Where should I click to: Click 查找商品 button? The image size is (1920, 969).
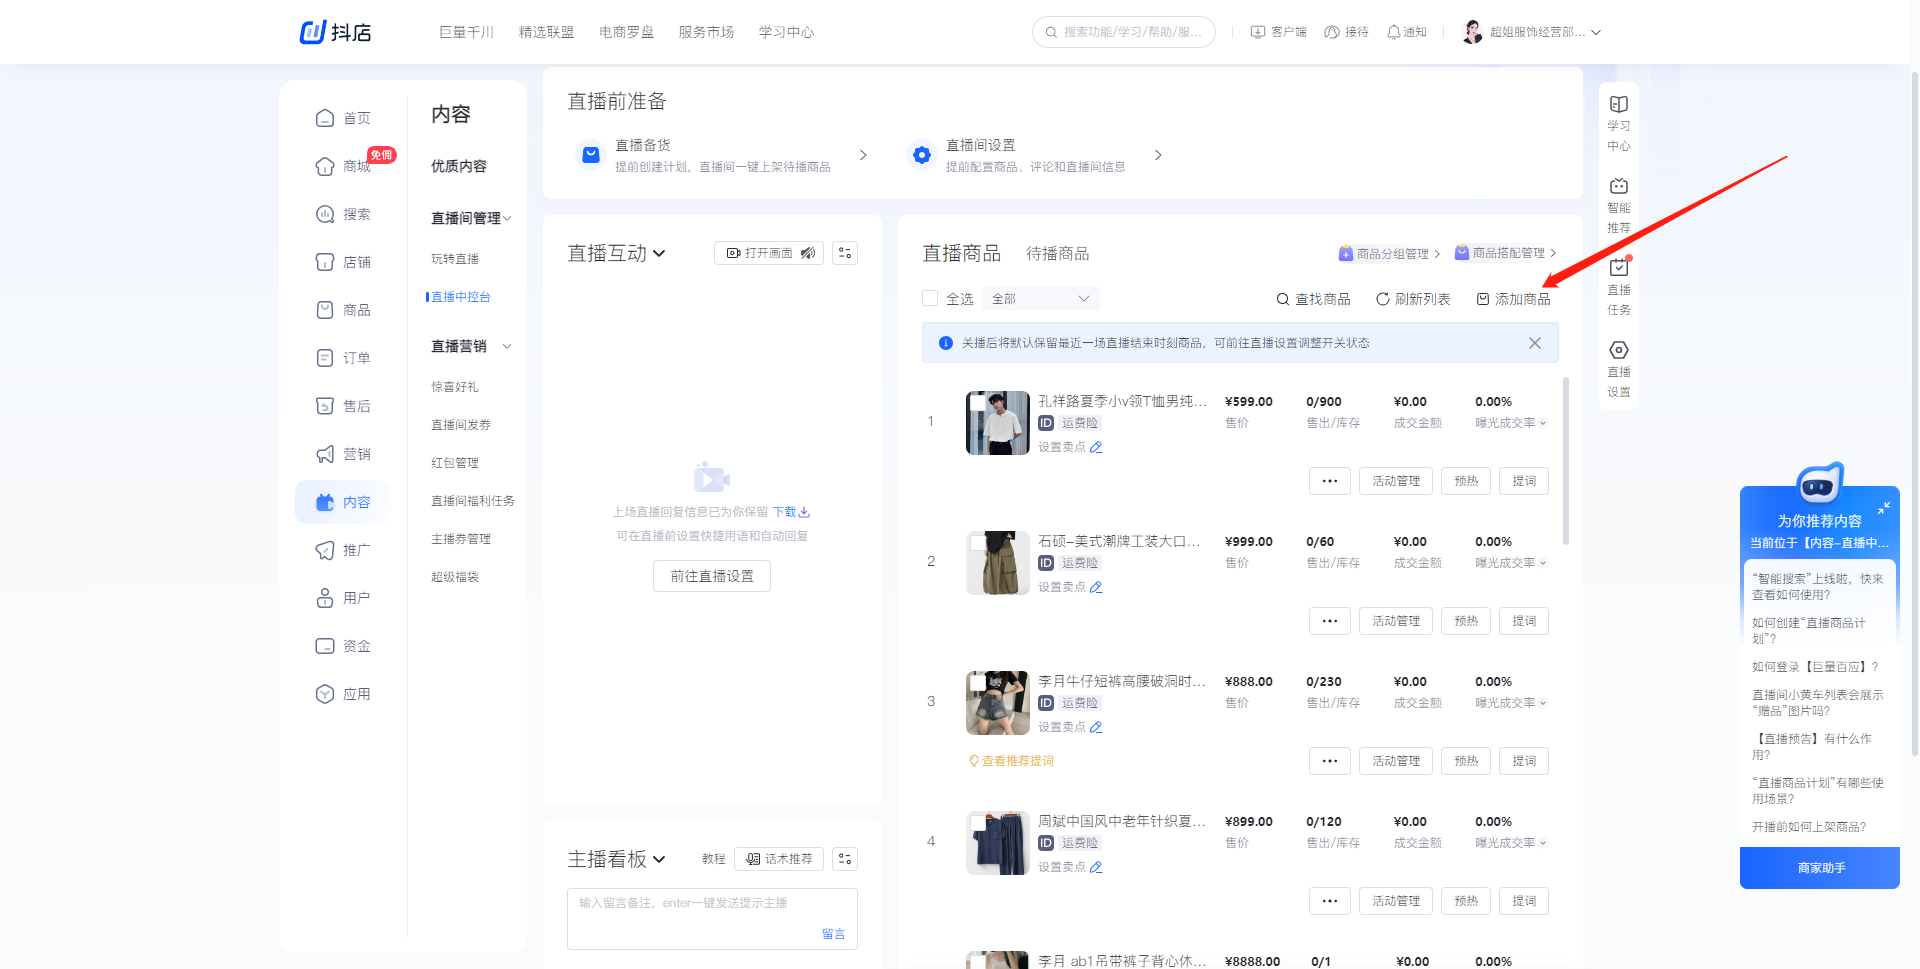pyautogui.click(x=1313, y=299)
